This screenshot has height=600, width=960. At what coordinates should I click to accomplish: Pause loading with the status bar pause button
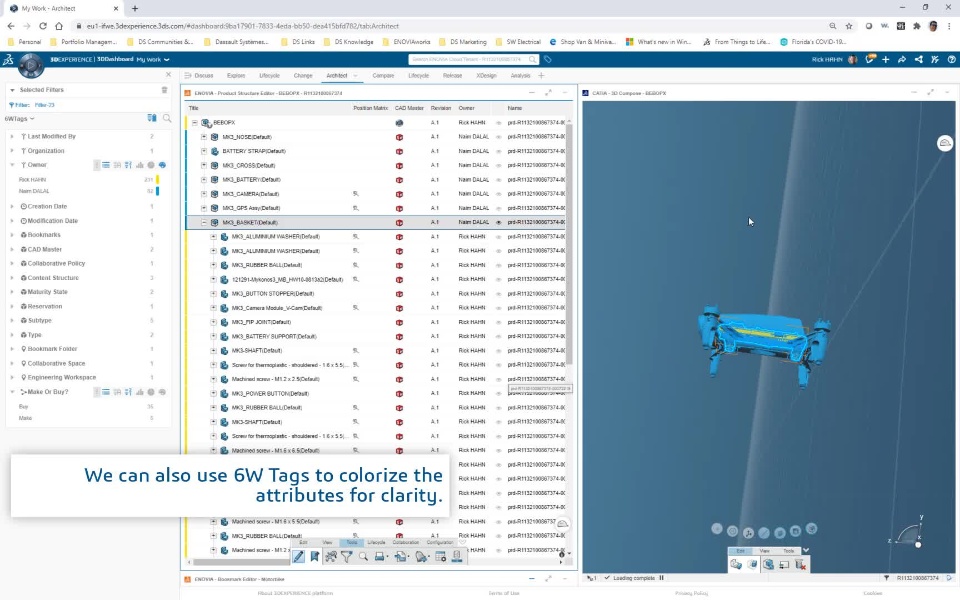[661, 577]
